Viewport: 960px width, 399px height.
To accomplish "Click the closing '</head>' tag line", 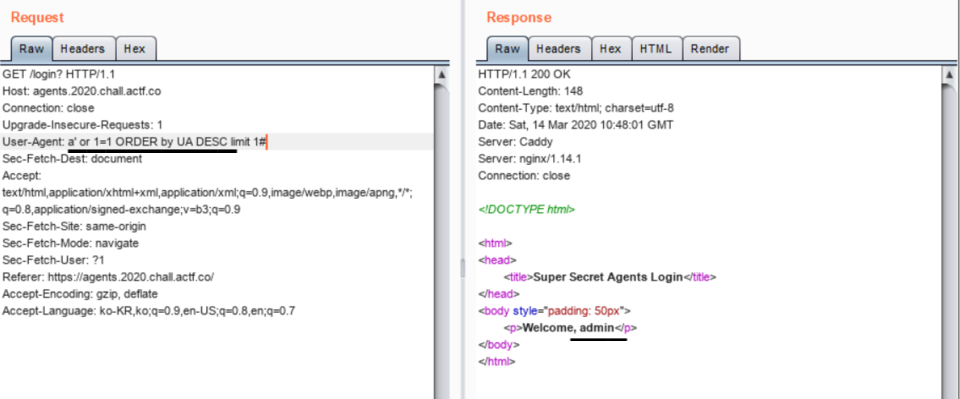I will tap(499, 294).
